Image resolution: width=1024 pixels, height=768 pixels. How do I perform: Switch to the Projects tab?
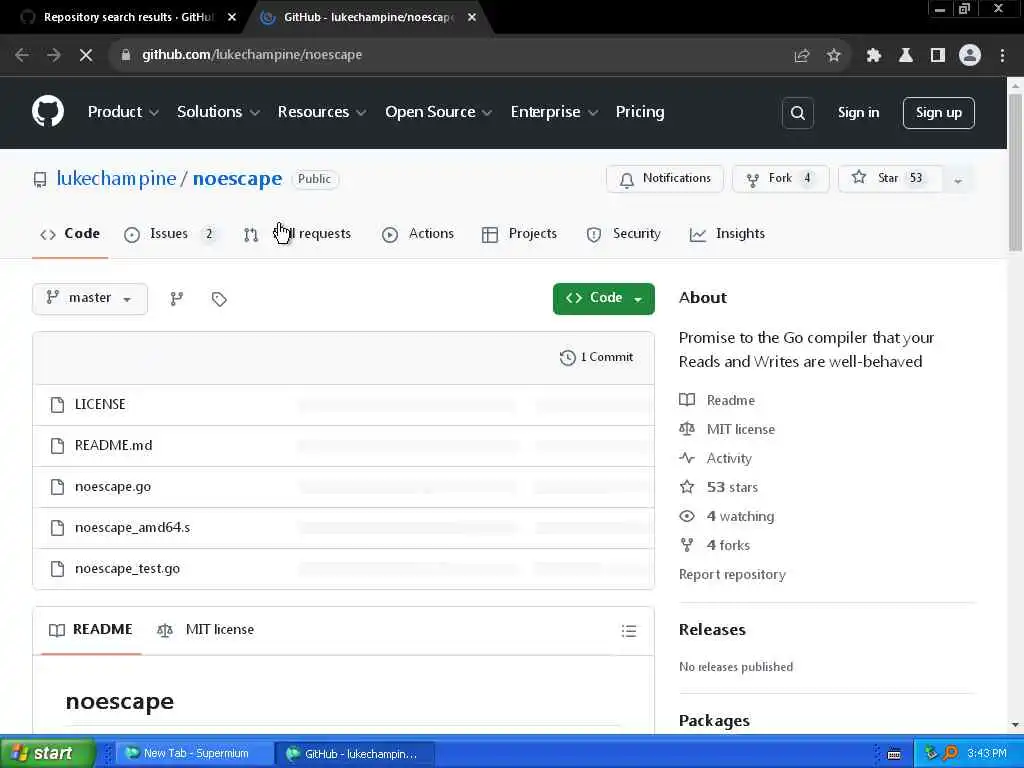[x=519, y=234]
